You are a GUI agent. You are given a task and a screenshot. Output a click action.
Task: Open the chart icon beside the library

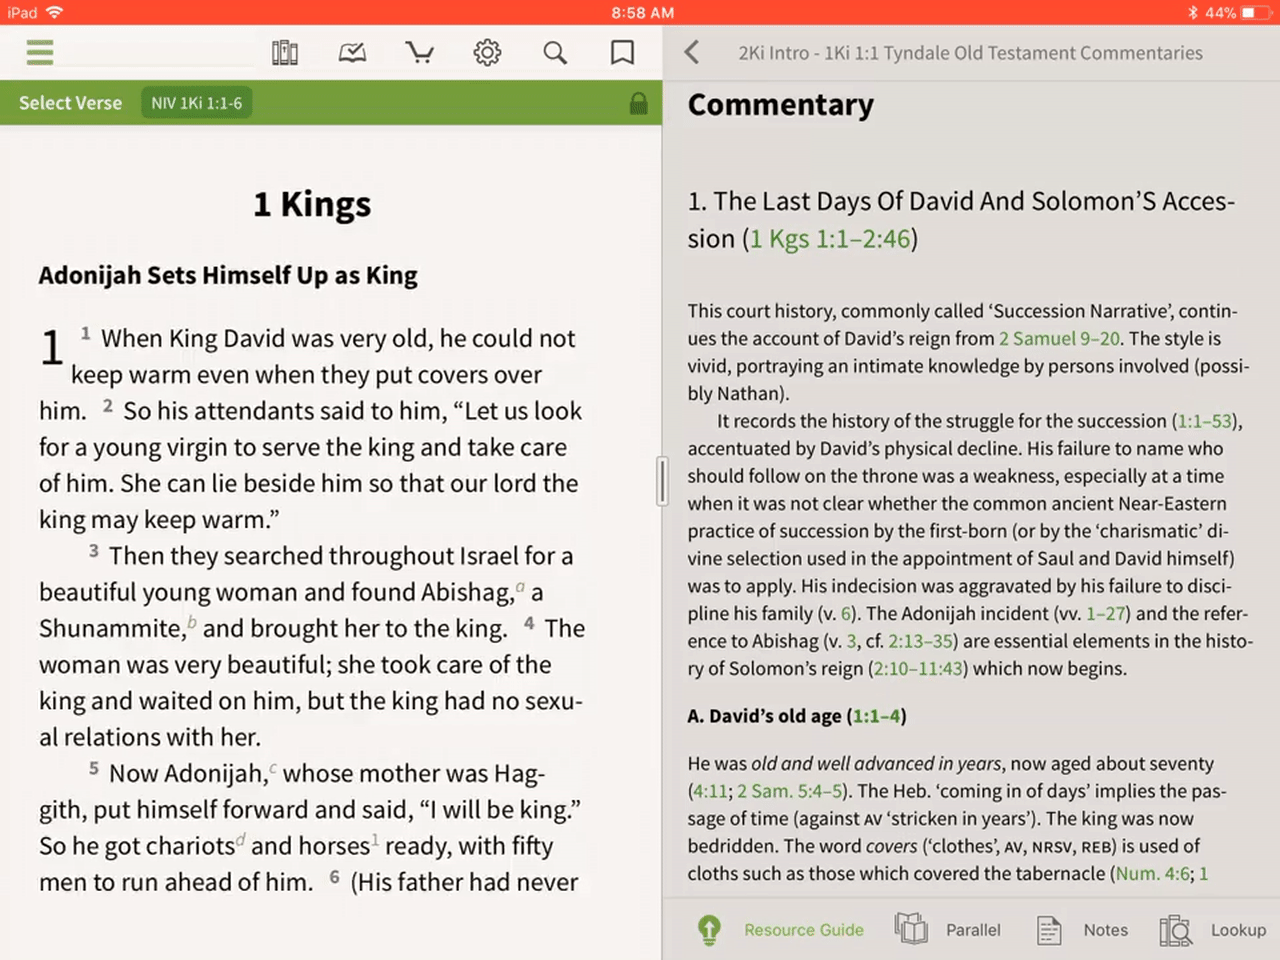click(352, 52)
